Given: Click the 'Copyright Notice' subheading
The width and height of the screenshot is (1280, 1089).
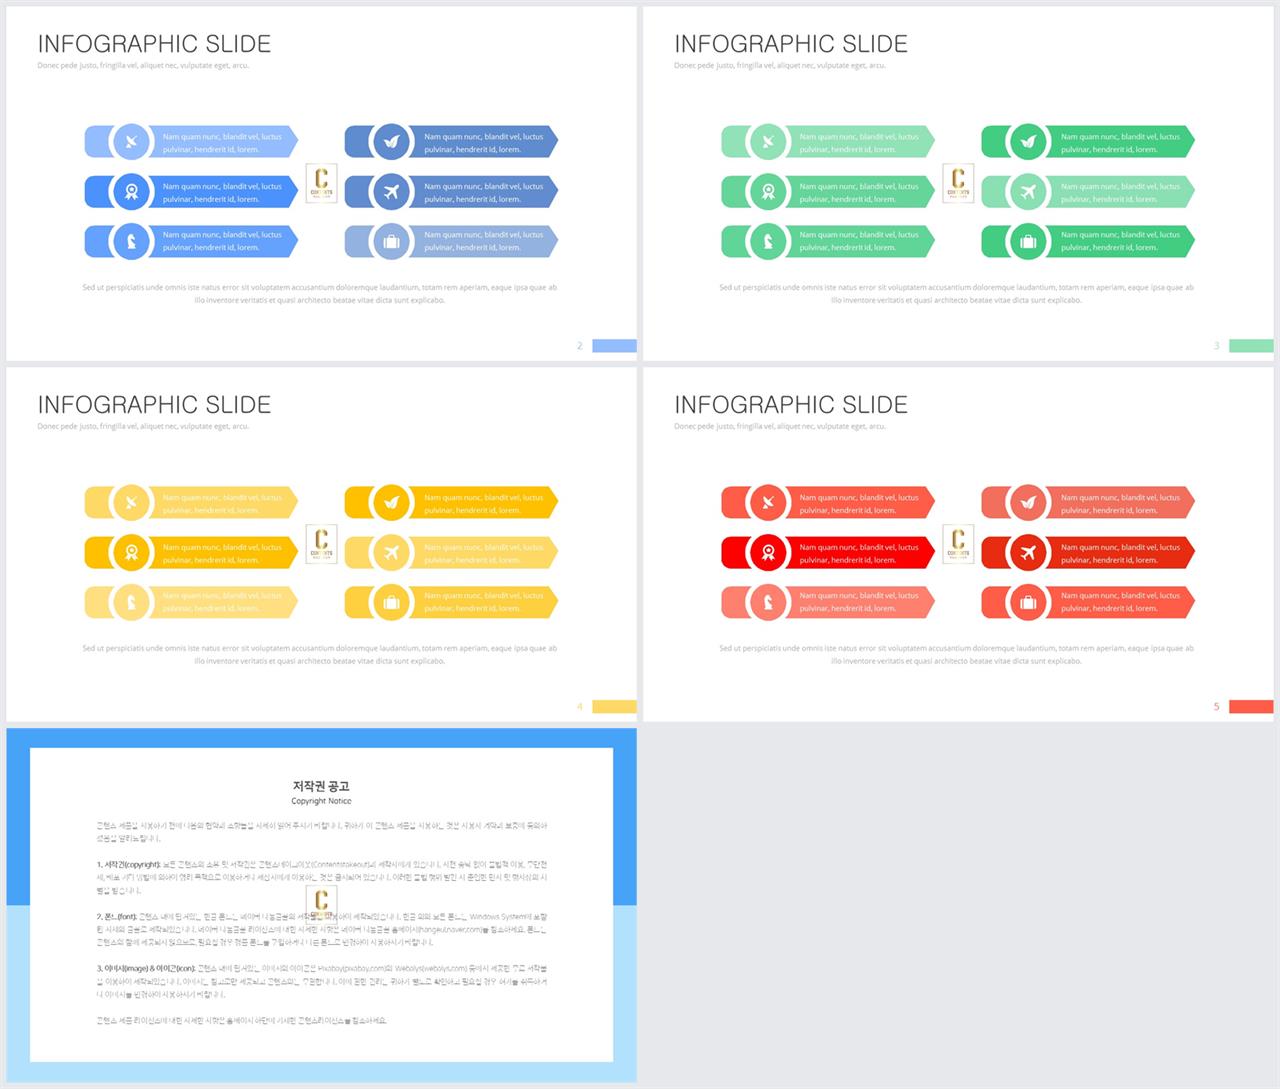Looking at the screenshot, I should pos(321,801).
